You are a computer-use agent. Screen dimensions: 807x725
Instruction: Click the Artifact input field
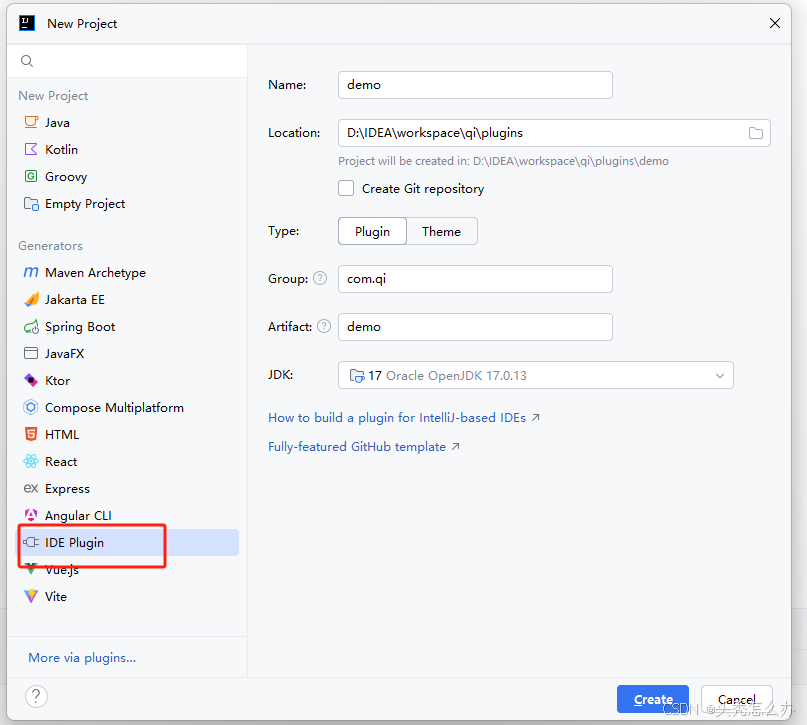pyautogui.click(x=475, y=327)
